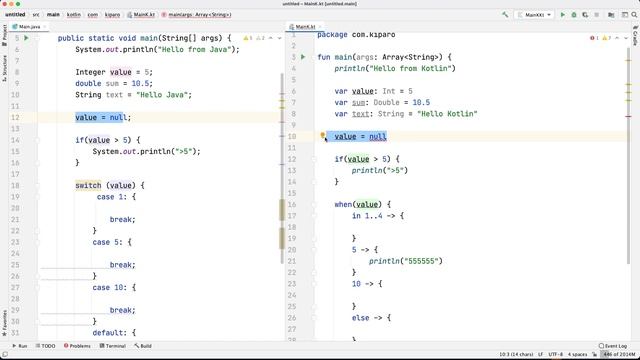Click the error count indicator in Kotlin editor
This screenshot has width=640, height=360.
tap(594, 38)
